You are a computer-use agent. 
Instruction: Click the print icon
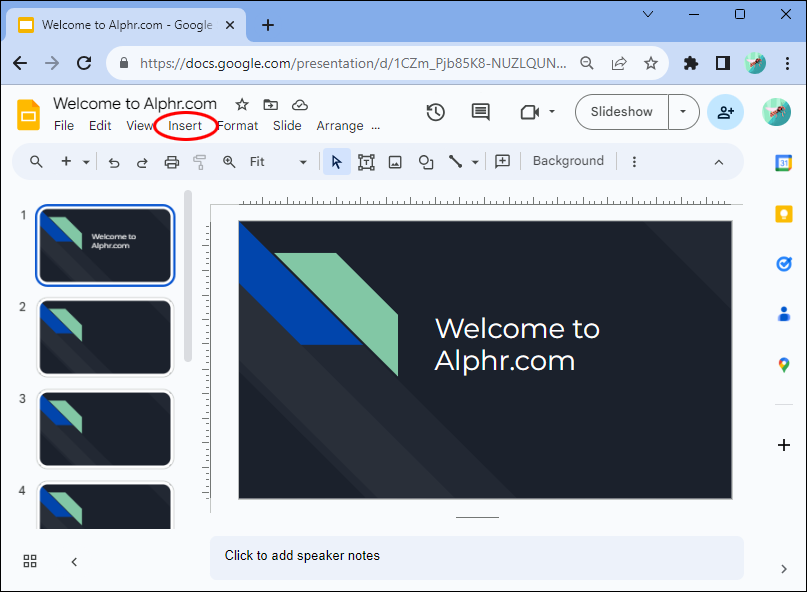(171, 162)
